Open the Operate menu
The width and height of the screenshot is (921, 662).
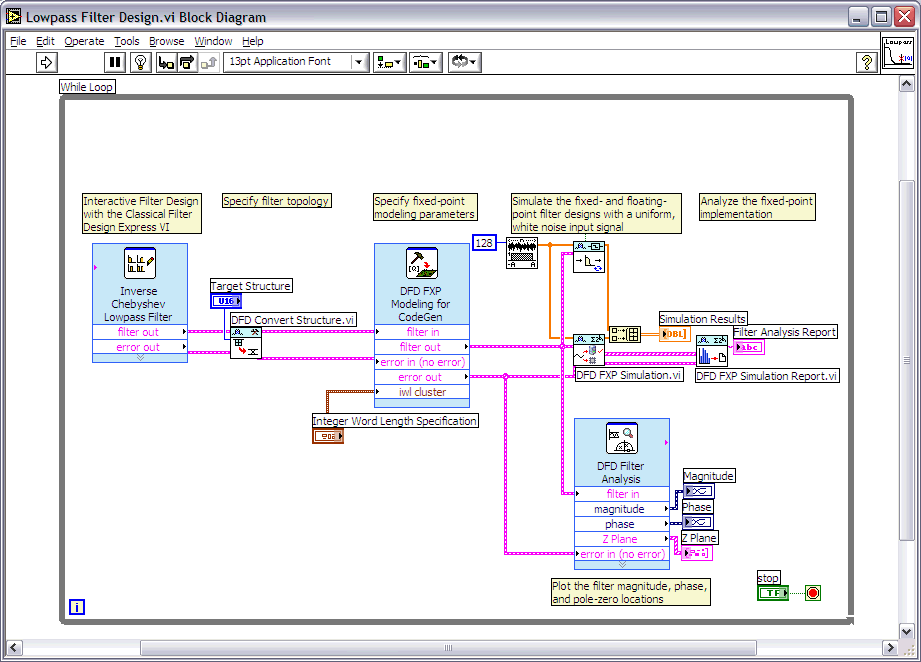pos(84,41)
